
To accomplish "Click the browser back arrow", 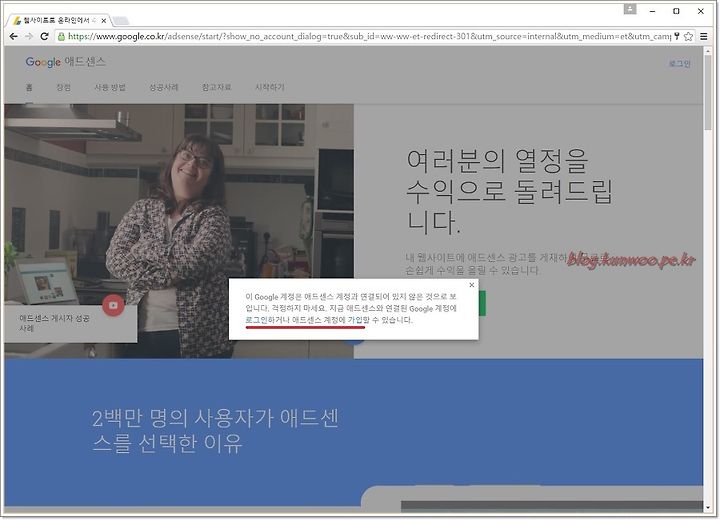I will [13, 36].
